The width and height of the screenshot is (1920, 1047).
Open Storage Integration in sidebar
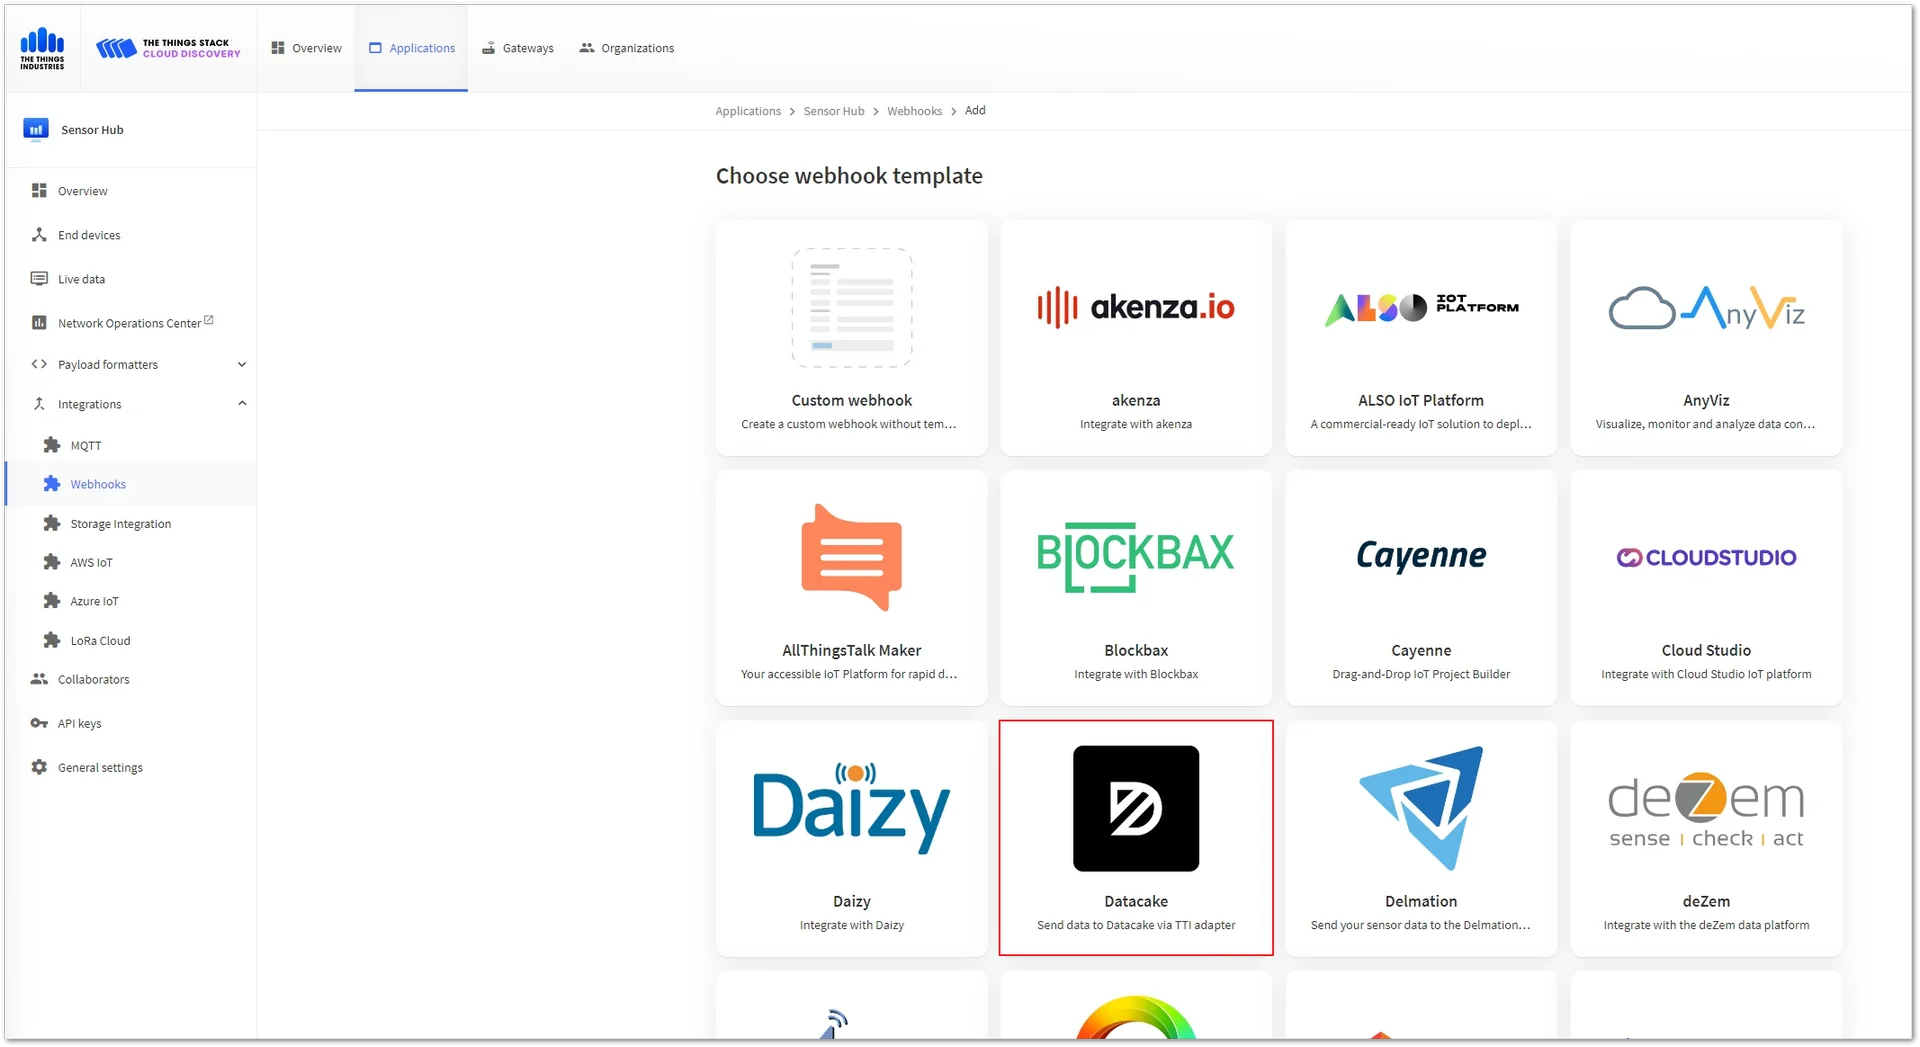tap(120, 524)
